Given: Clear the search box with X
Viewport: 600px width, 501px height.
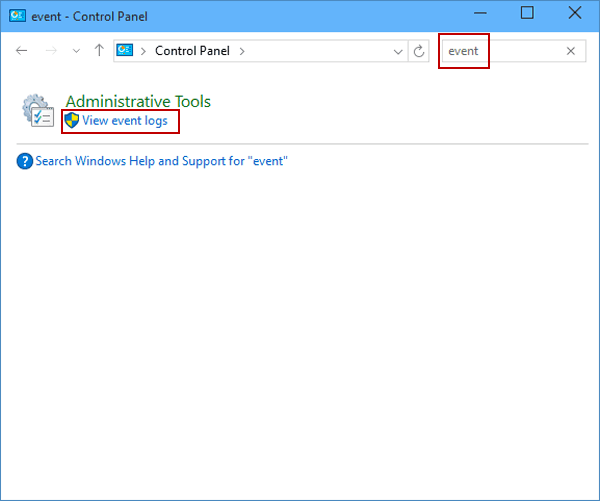Looking at the screenshot, I should click(x=571, y=51).
